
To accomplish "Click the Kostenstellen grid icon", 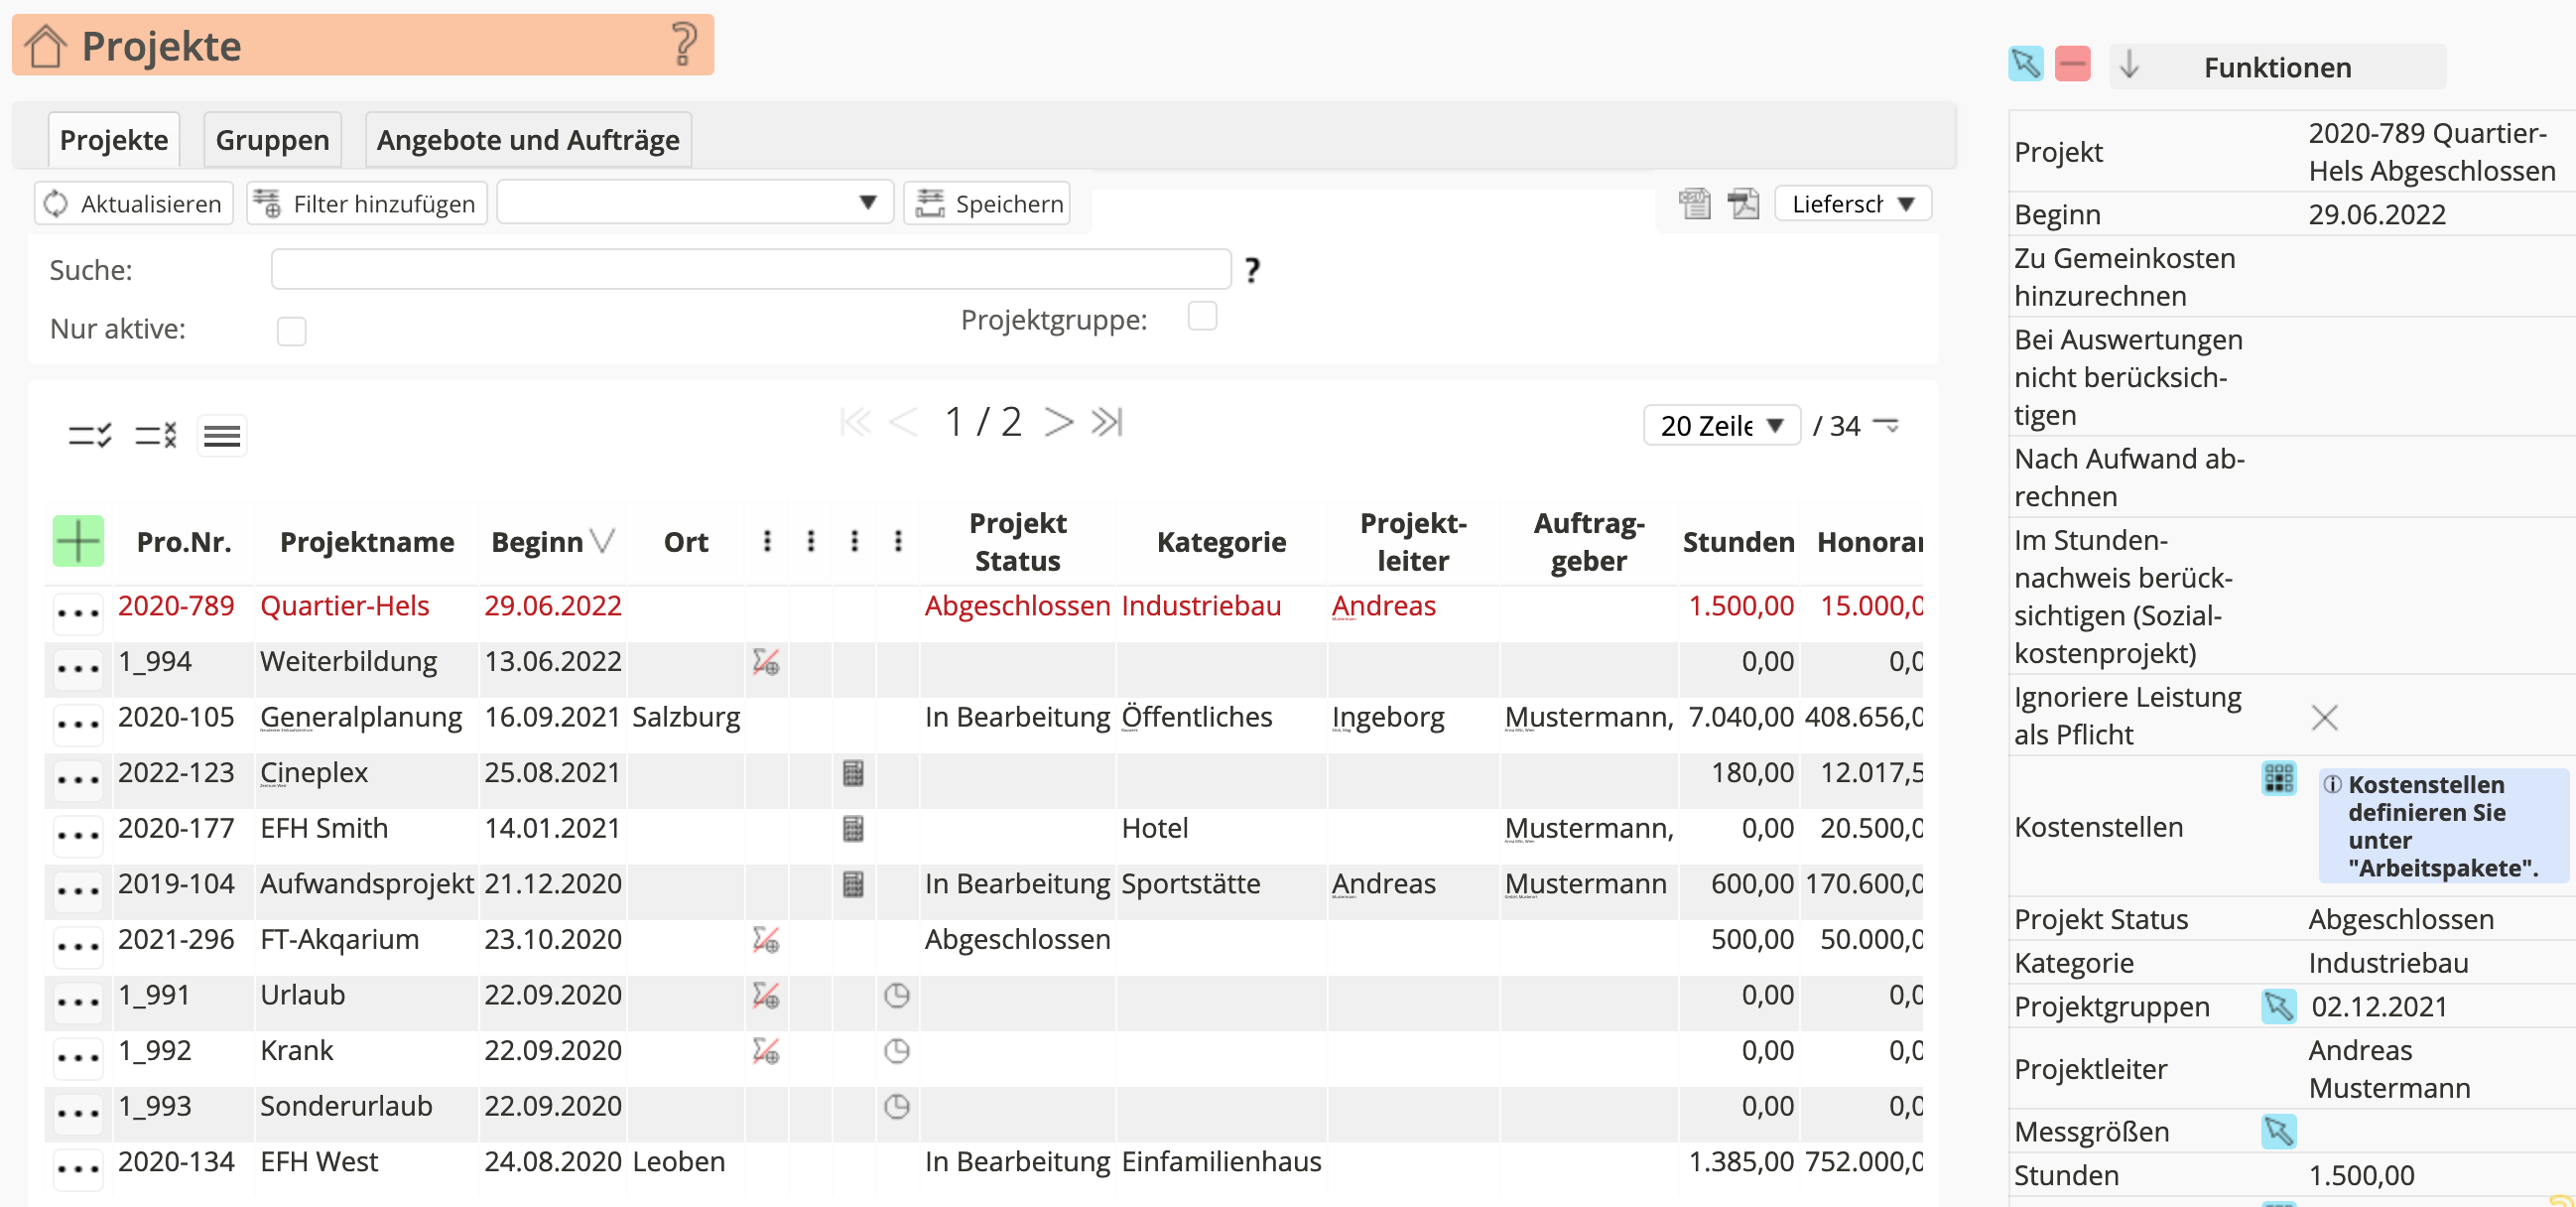I will pos(2278,778).
